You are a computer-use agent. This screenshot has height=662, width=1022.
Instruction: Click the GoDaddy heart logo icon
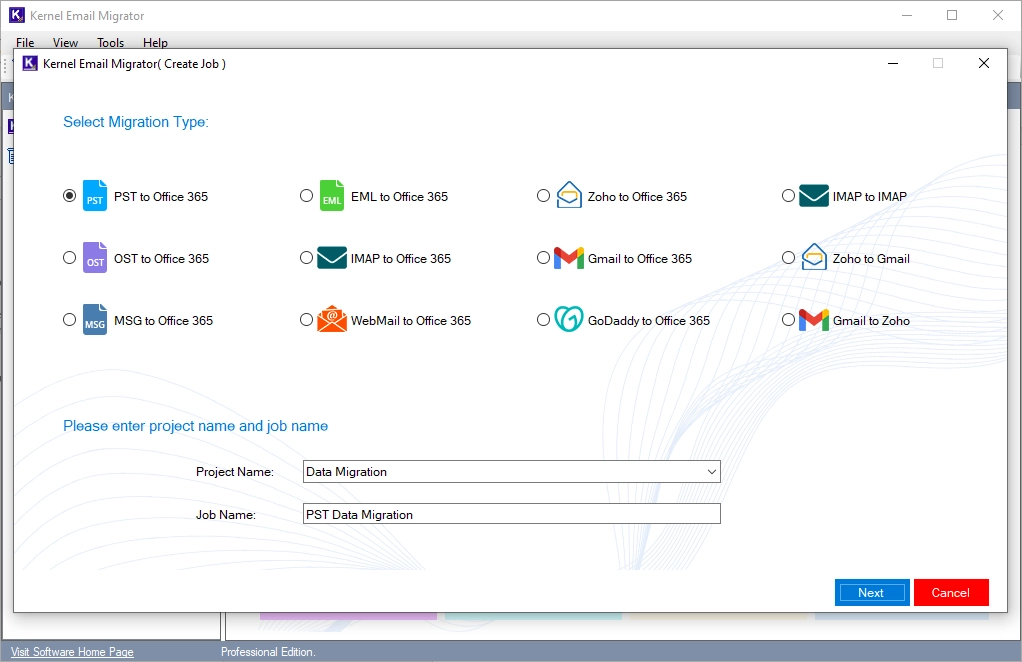coord(569,319)
